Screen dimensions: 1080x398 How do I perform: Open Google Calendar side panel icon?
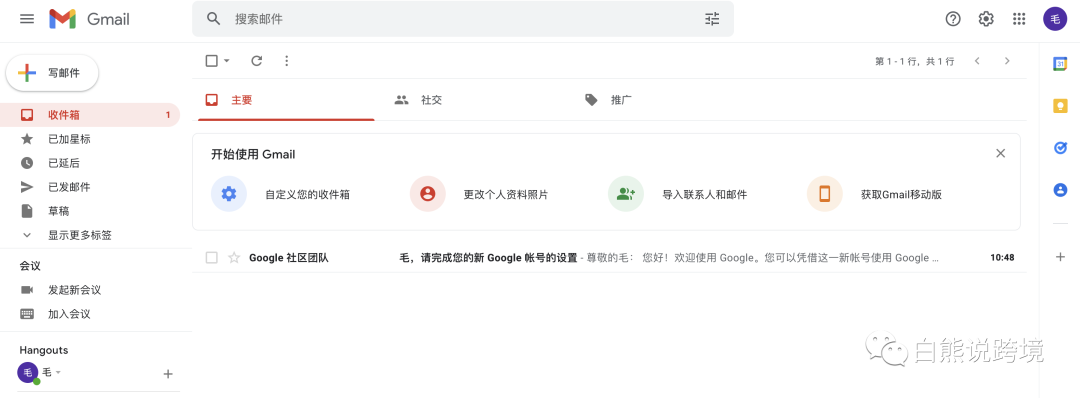pyautogui.click(x=1060, y=63)
